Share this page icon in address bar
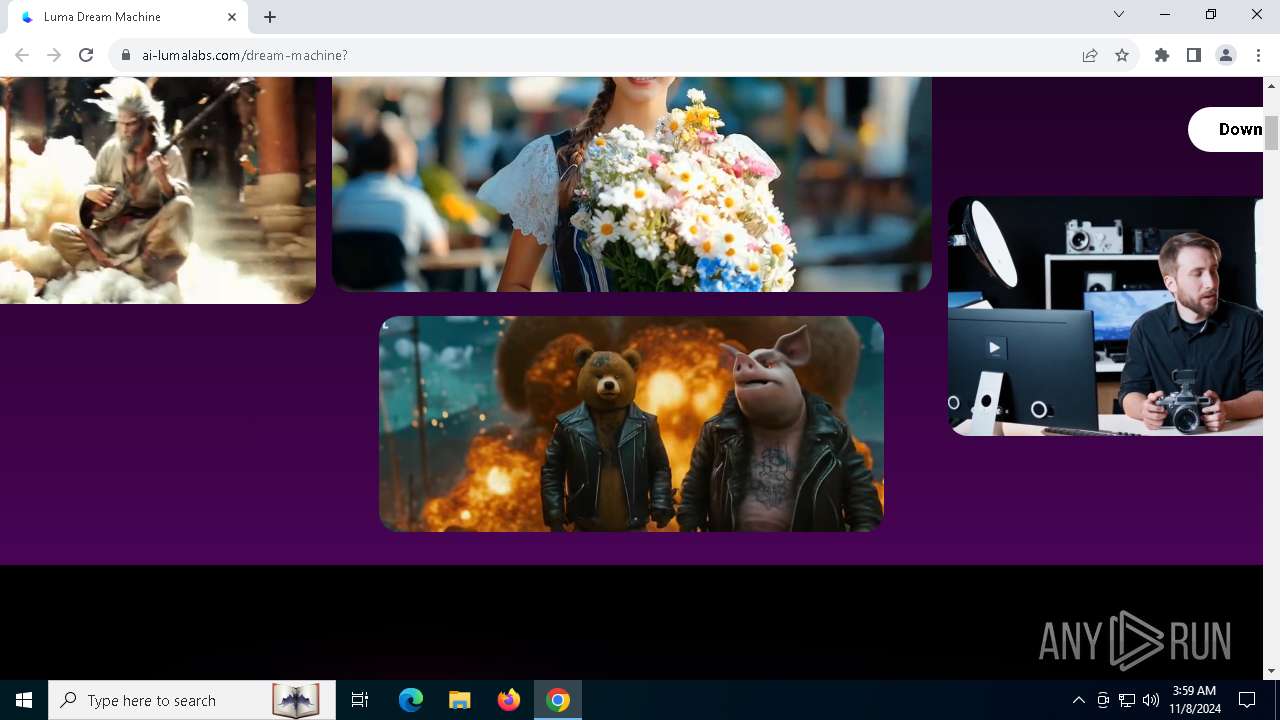Image resolution: width=1280 pixels, height=720 pixels. tap(1090, 55)
